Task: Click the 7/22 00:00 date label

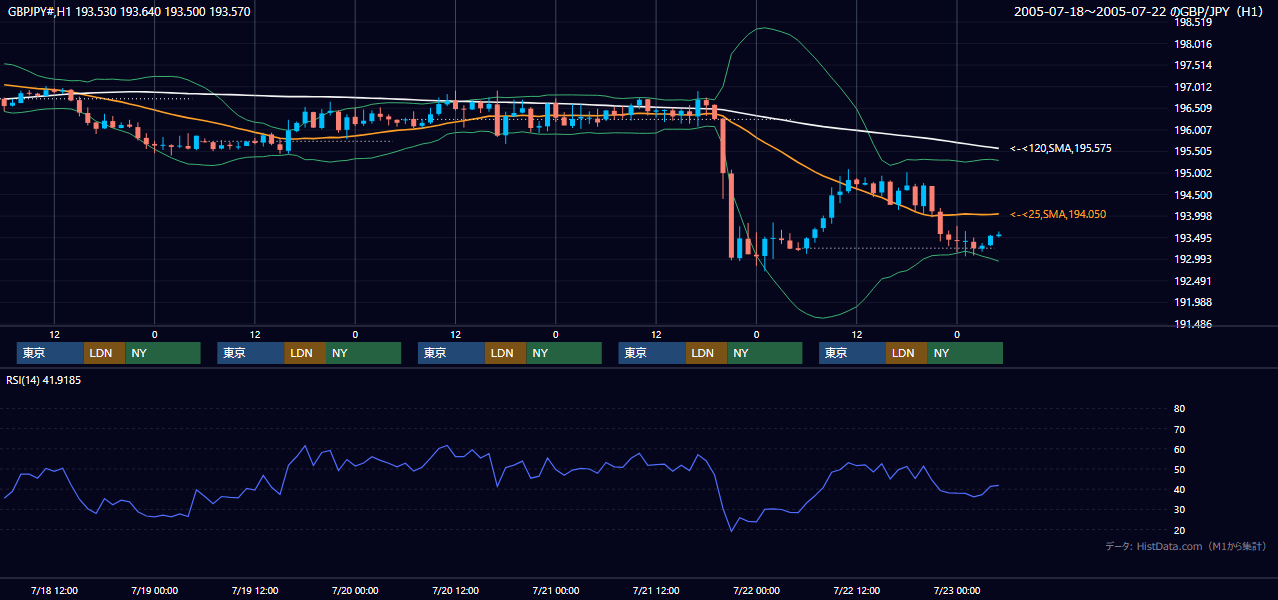Action: point(756,590)
